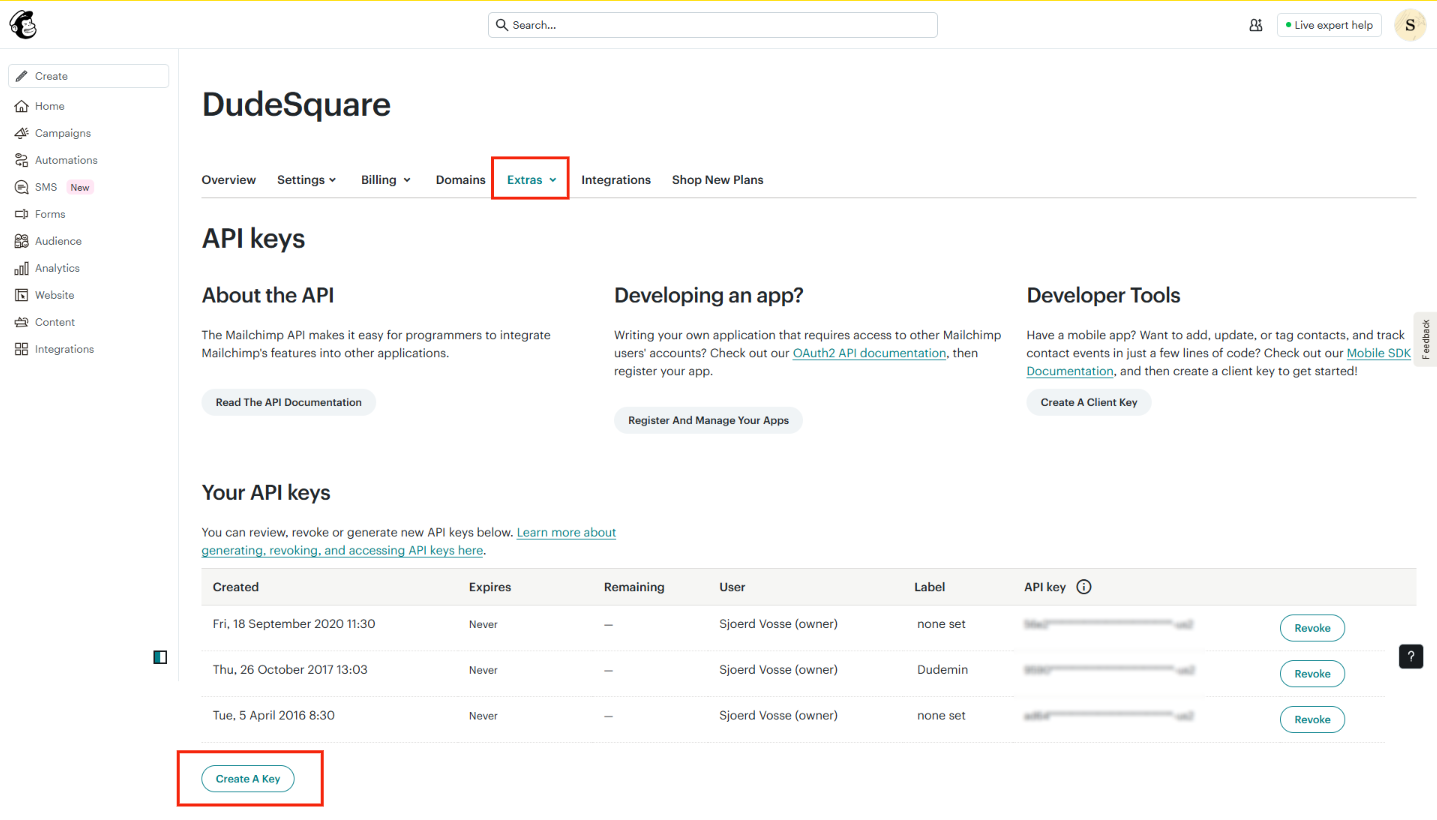Open the Settings dropdown tab
1437x820 pixels.
coord(307,180)
